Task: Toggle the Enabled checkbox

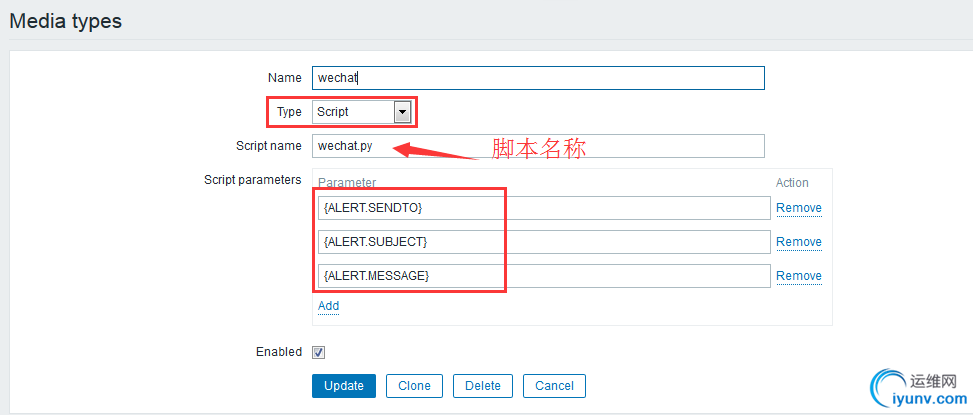Action: click(x=319, y=352)
